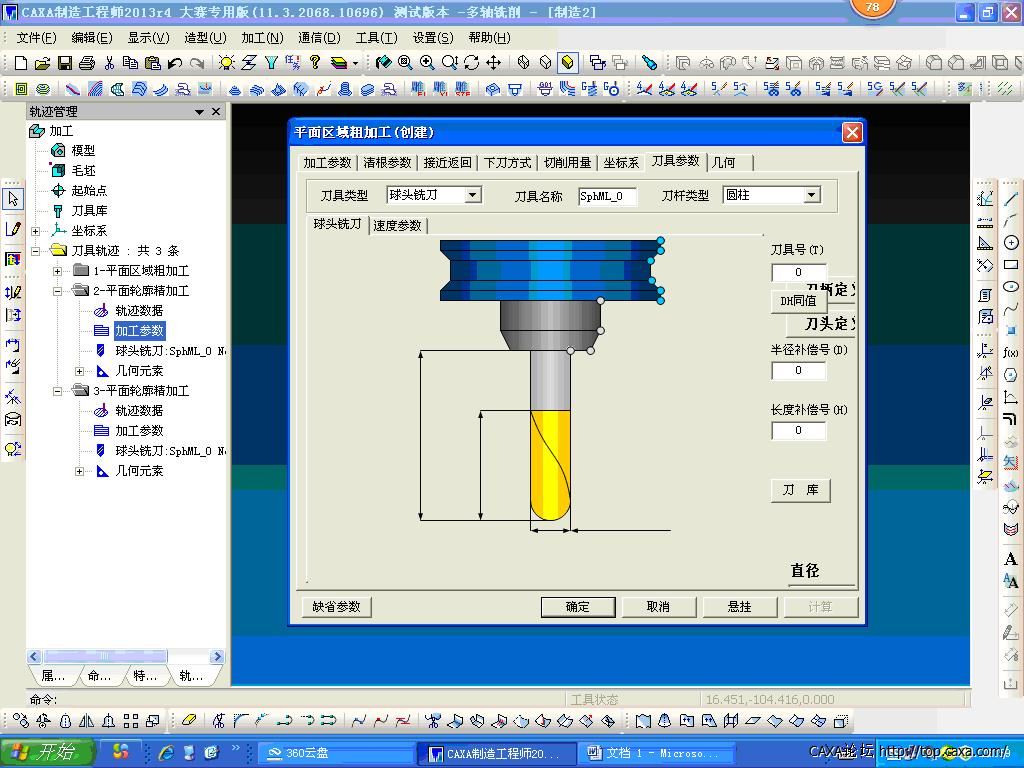Screen dimensions: 1024x768
Task: Click the 悬挂 button
Action: tap(739, 607)
